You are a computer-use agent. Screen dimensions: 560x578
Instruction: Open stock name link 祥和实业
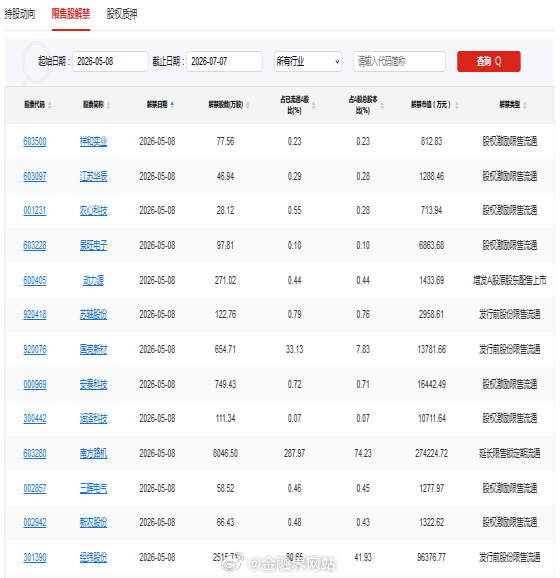coord(94,142)
